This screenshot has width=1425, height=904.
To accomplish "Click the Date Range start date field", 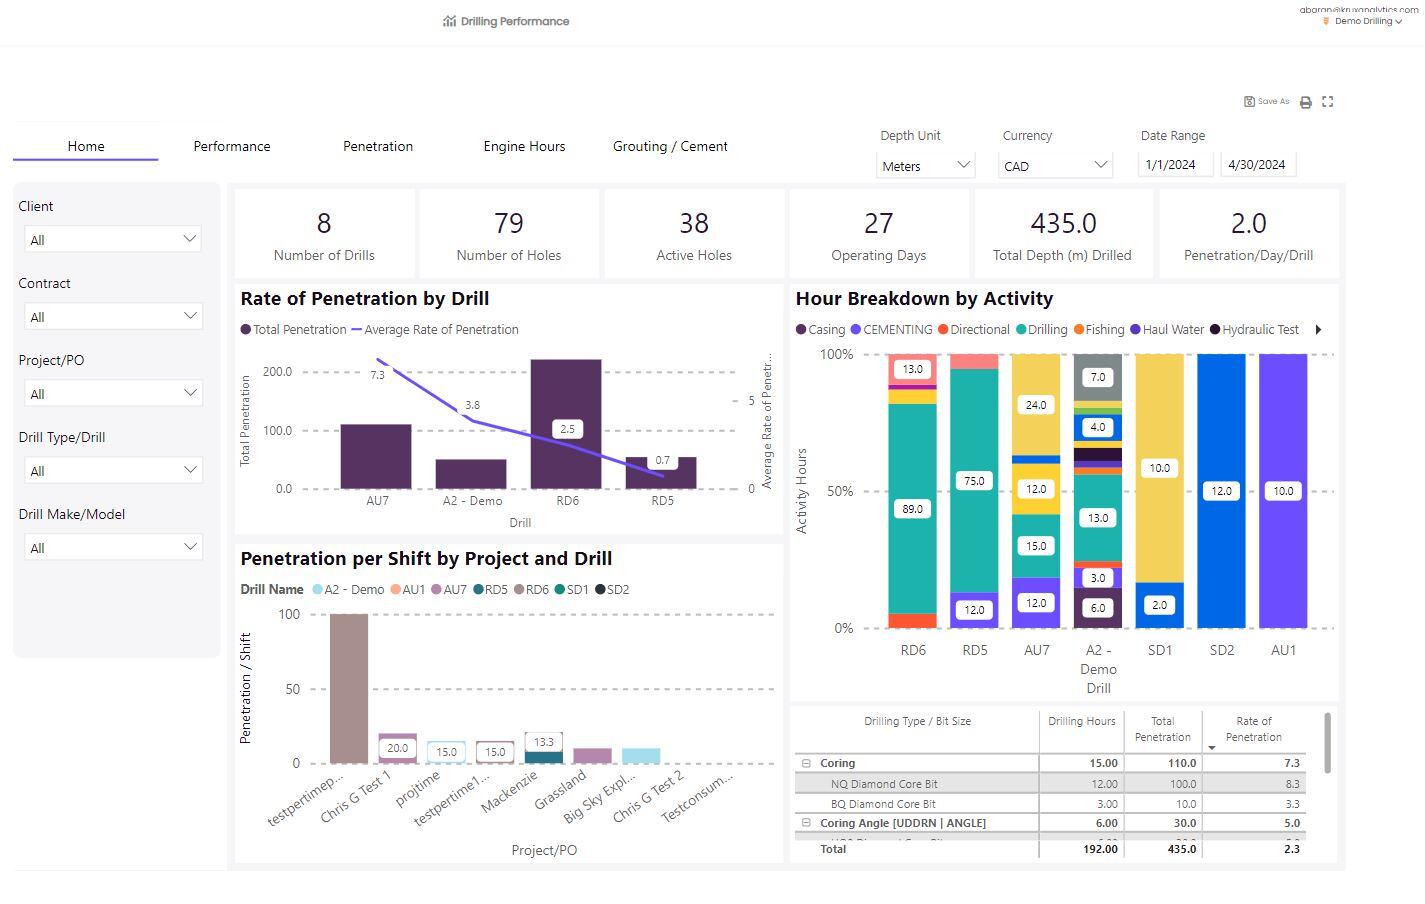I will [1175, 163].
